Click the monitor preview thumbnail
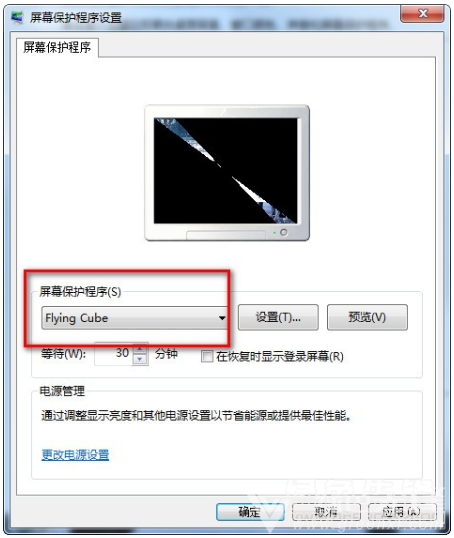Image resolution: width=454 pixels, height=538 pixels. tap(227, 173)
